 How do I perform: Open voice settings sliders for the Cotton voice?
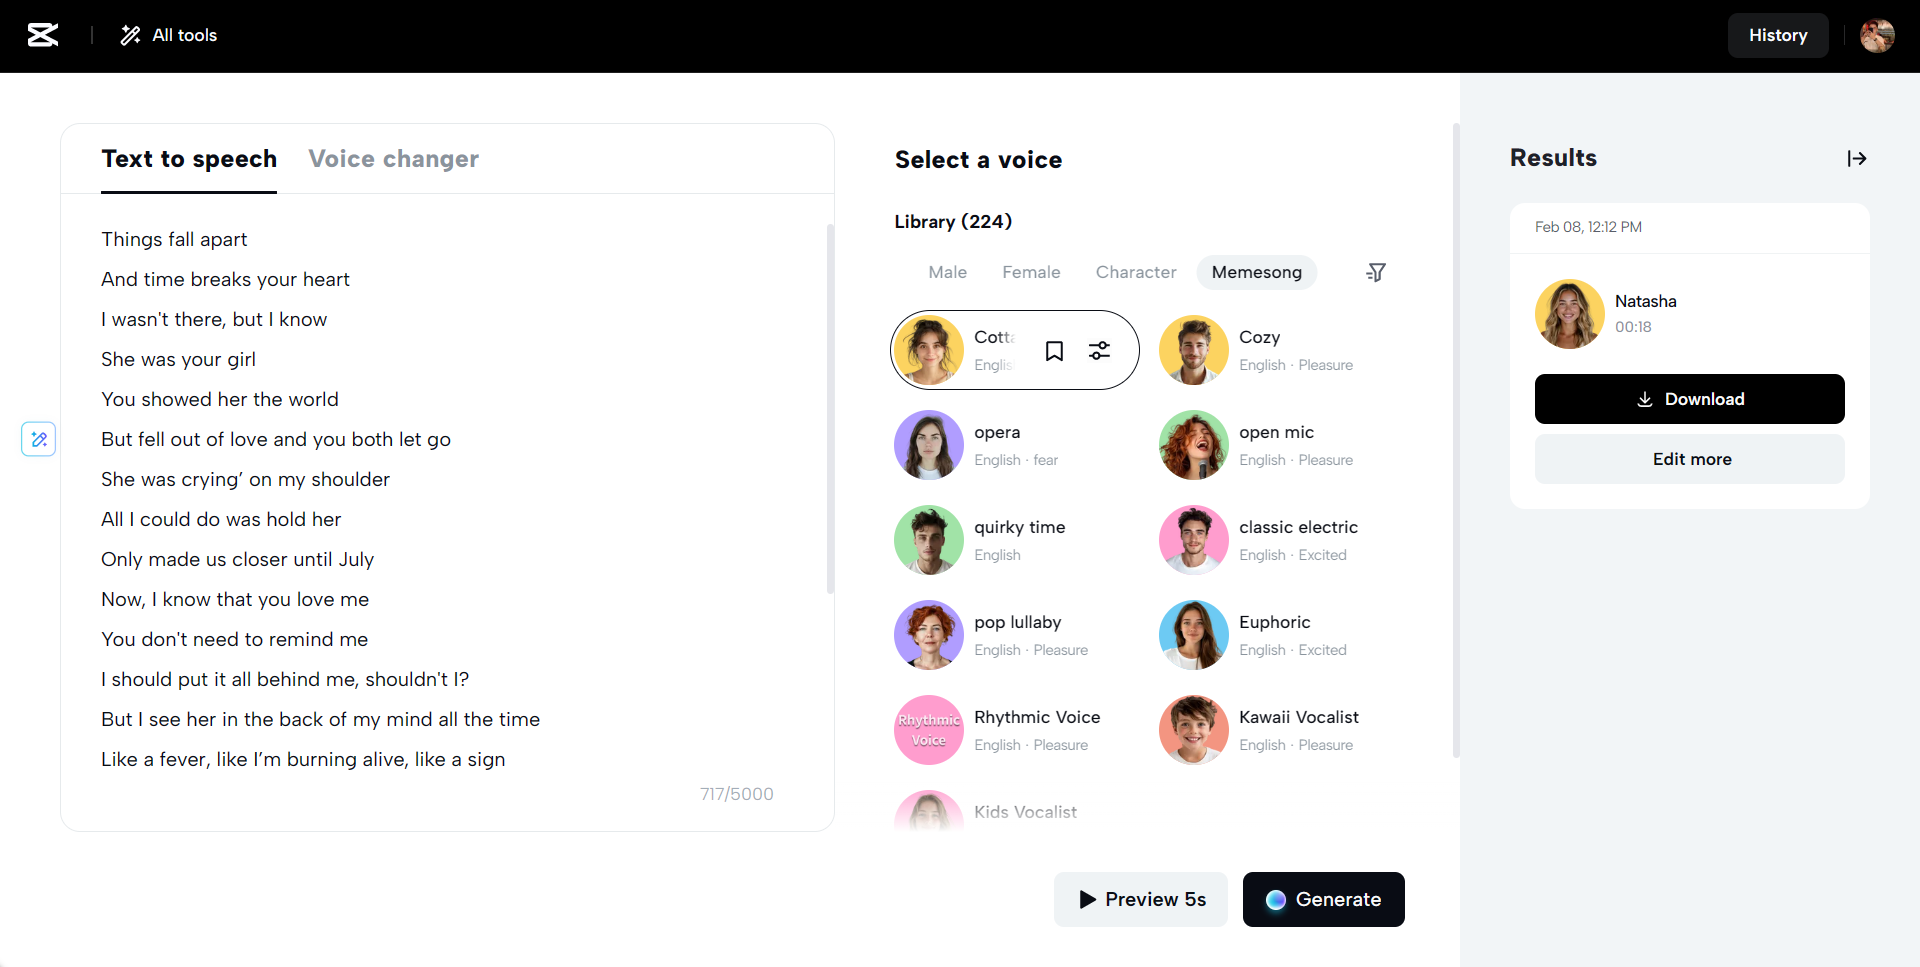click(1100, 350)
